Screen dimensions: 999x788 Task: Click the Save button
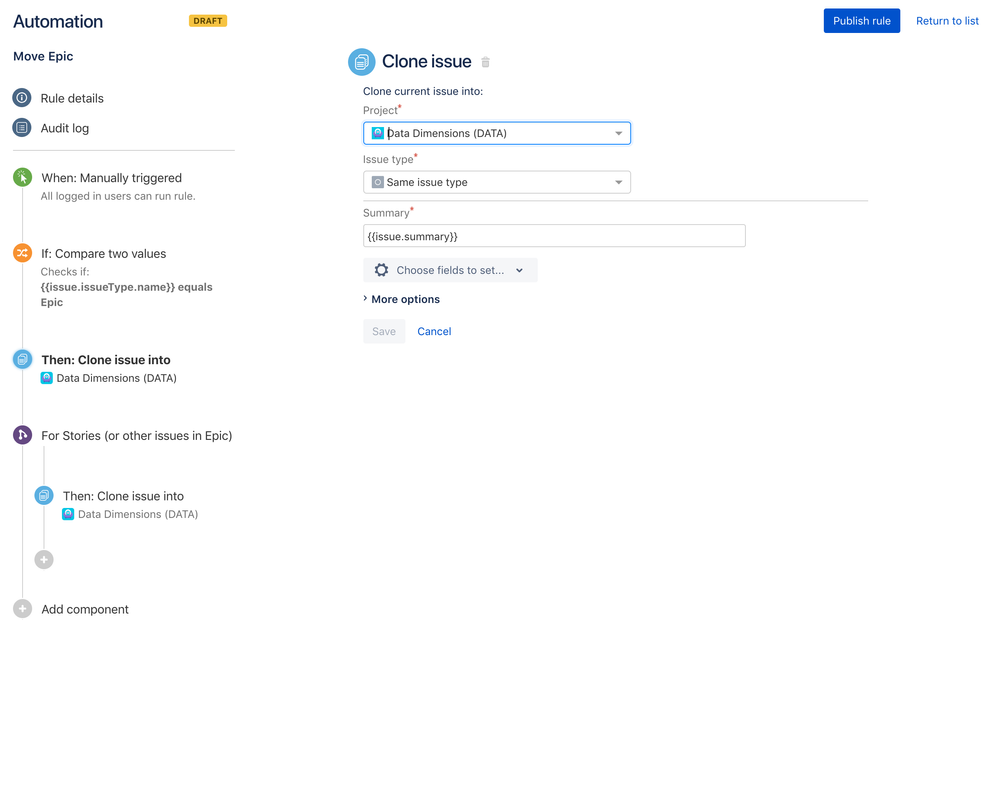click(x=384, y=331)
